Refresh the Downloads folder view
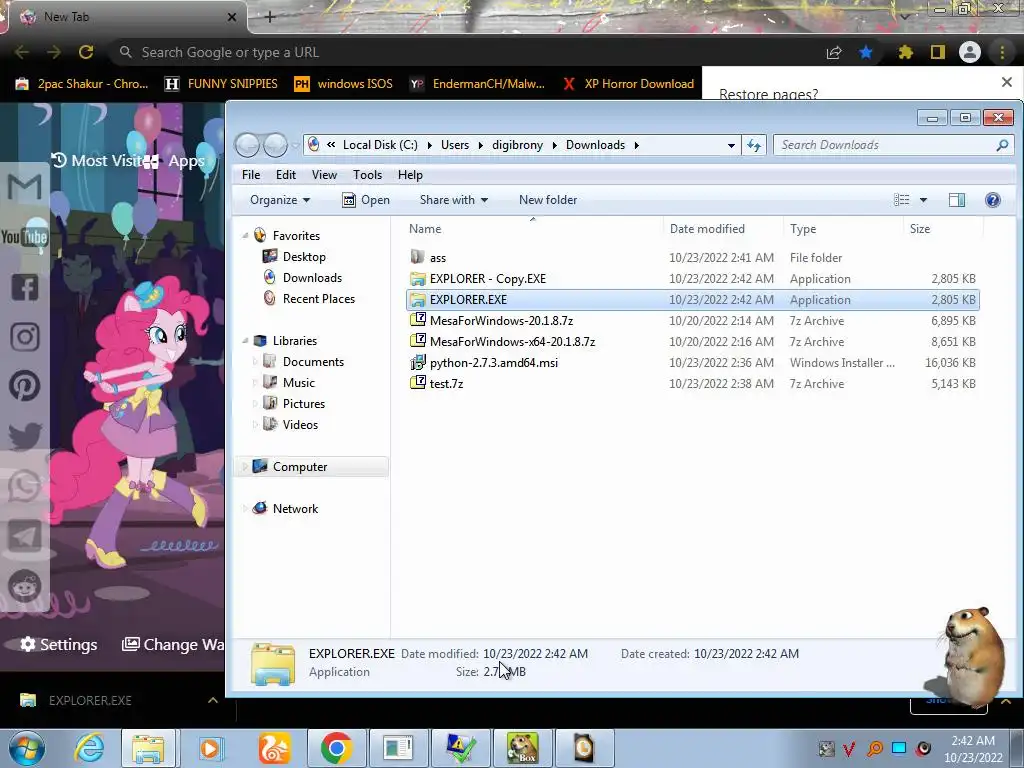This screenshot has width=1024, height=768. pyautogui.click(x=754, y=145)
